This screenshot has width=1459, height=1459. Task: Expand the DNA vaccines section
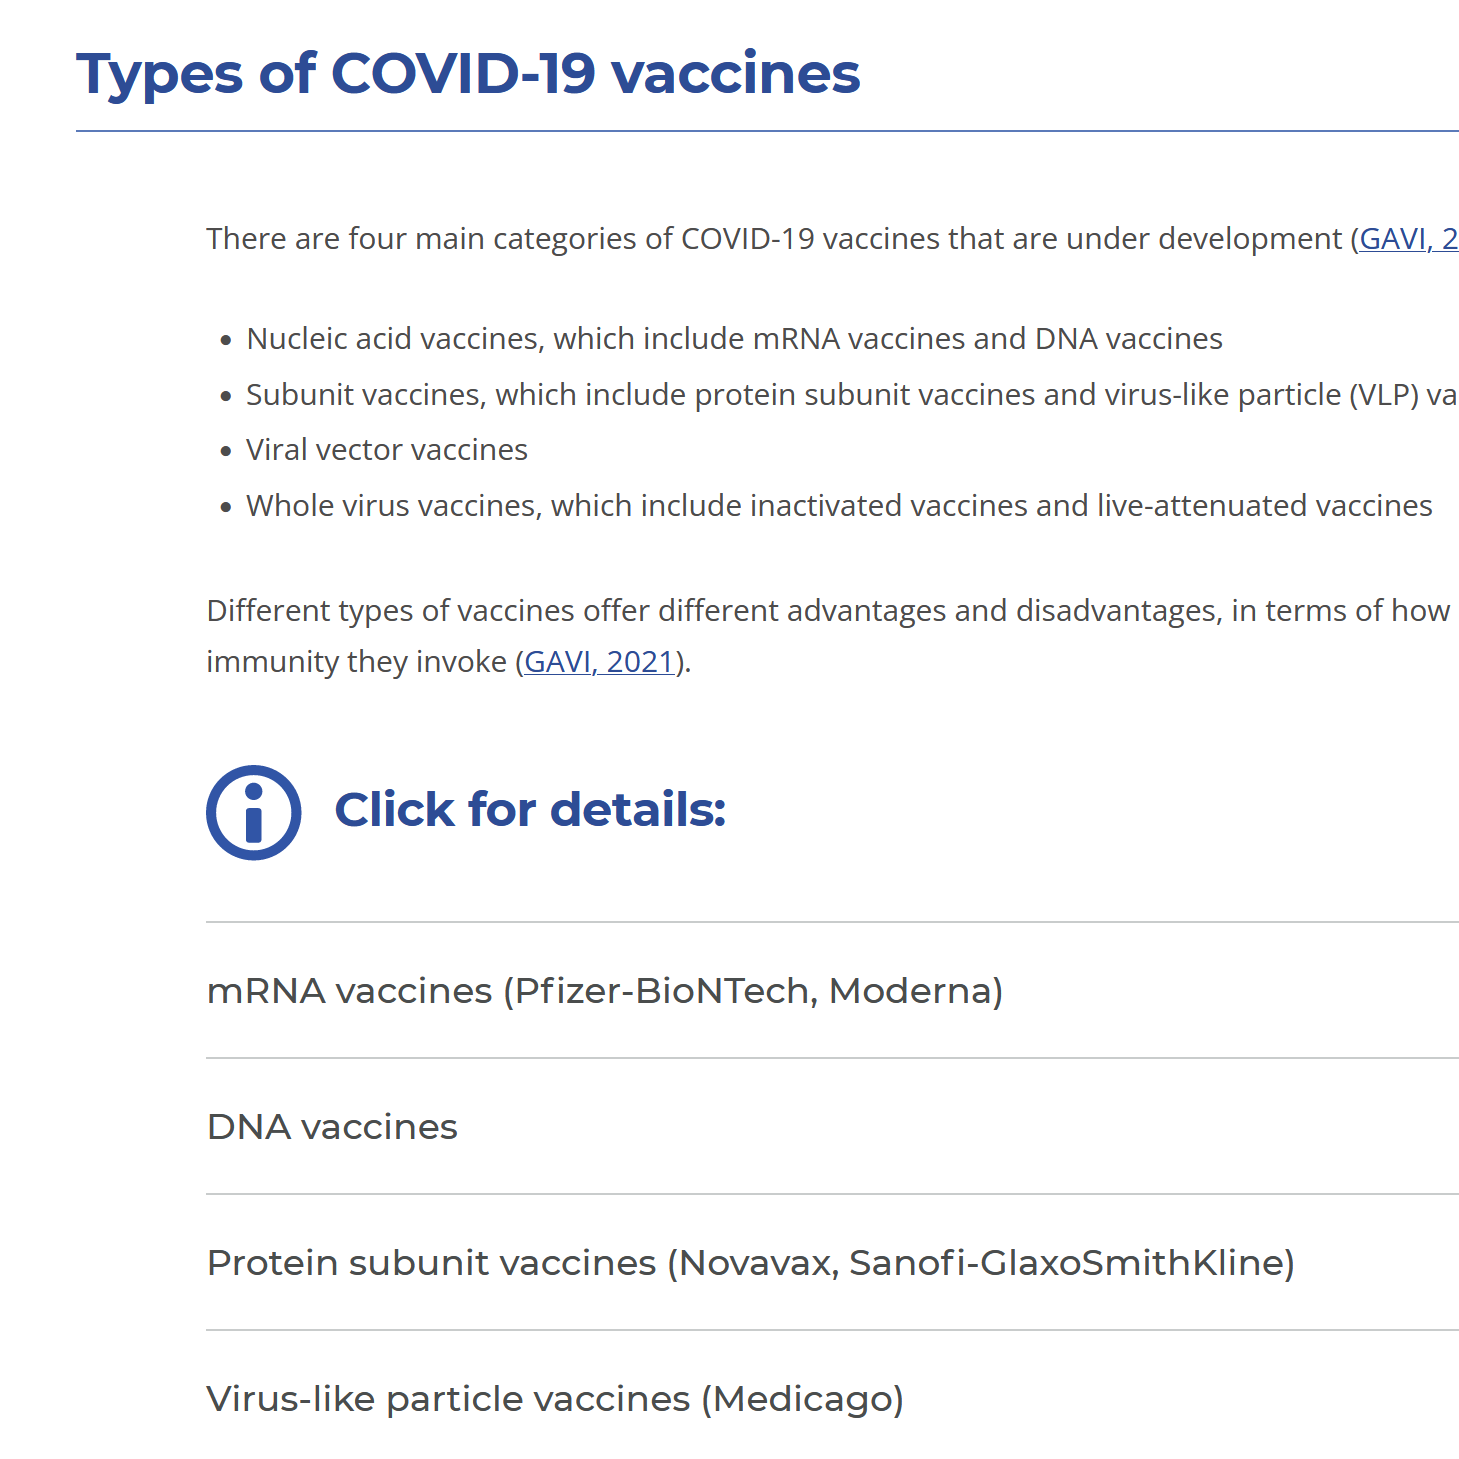(x=832, y=1126)
